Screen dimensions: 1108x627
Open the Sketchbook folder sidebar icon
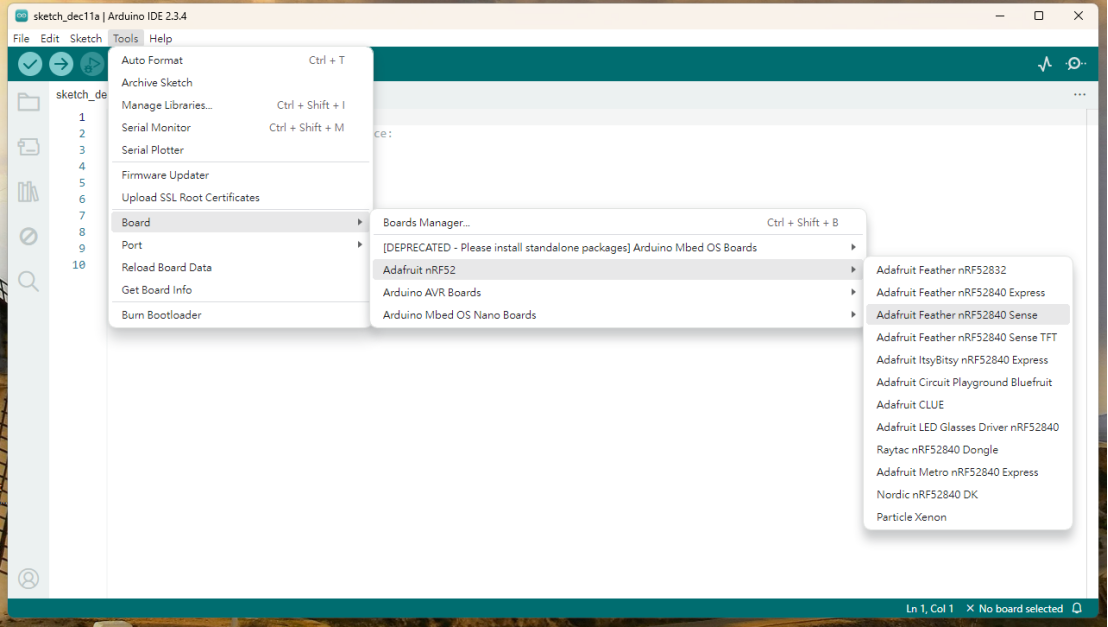(x=28, y=102)
